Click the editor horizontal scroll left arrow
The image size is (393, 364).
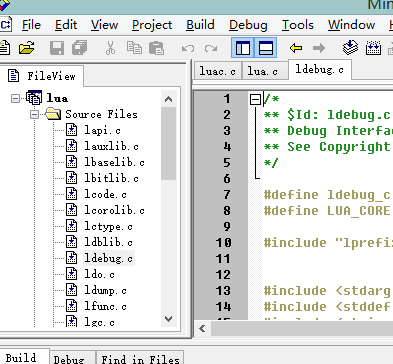coord(202,329)
